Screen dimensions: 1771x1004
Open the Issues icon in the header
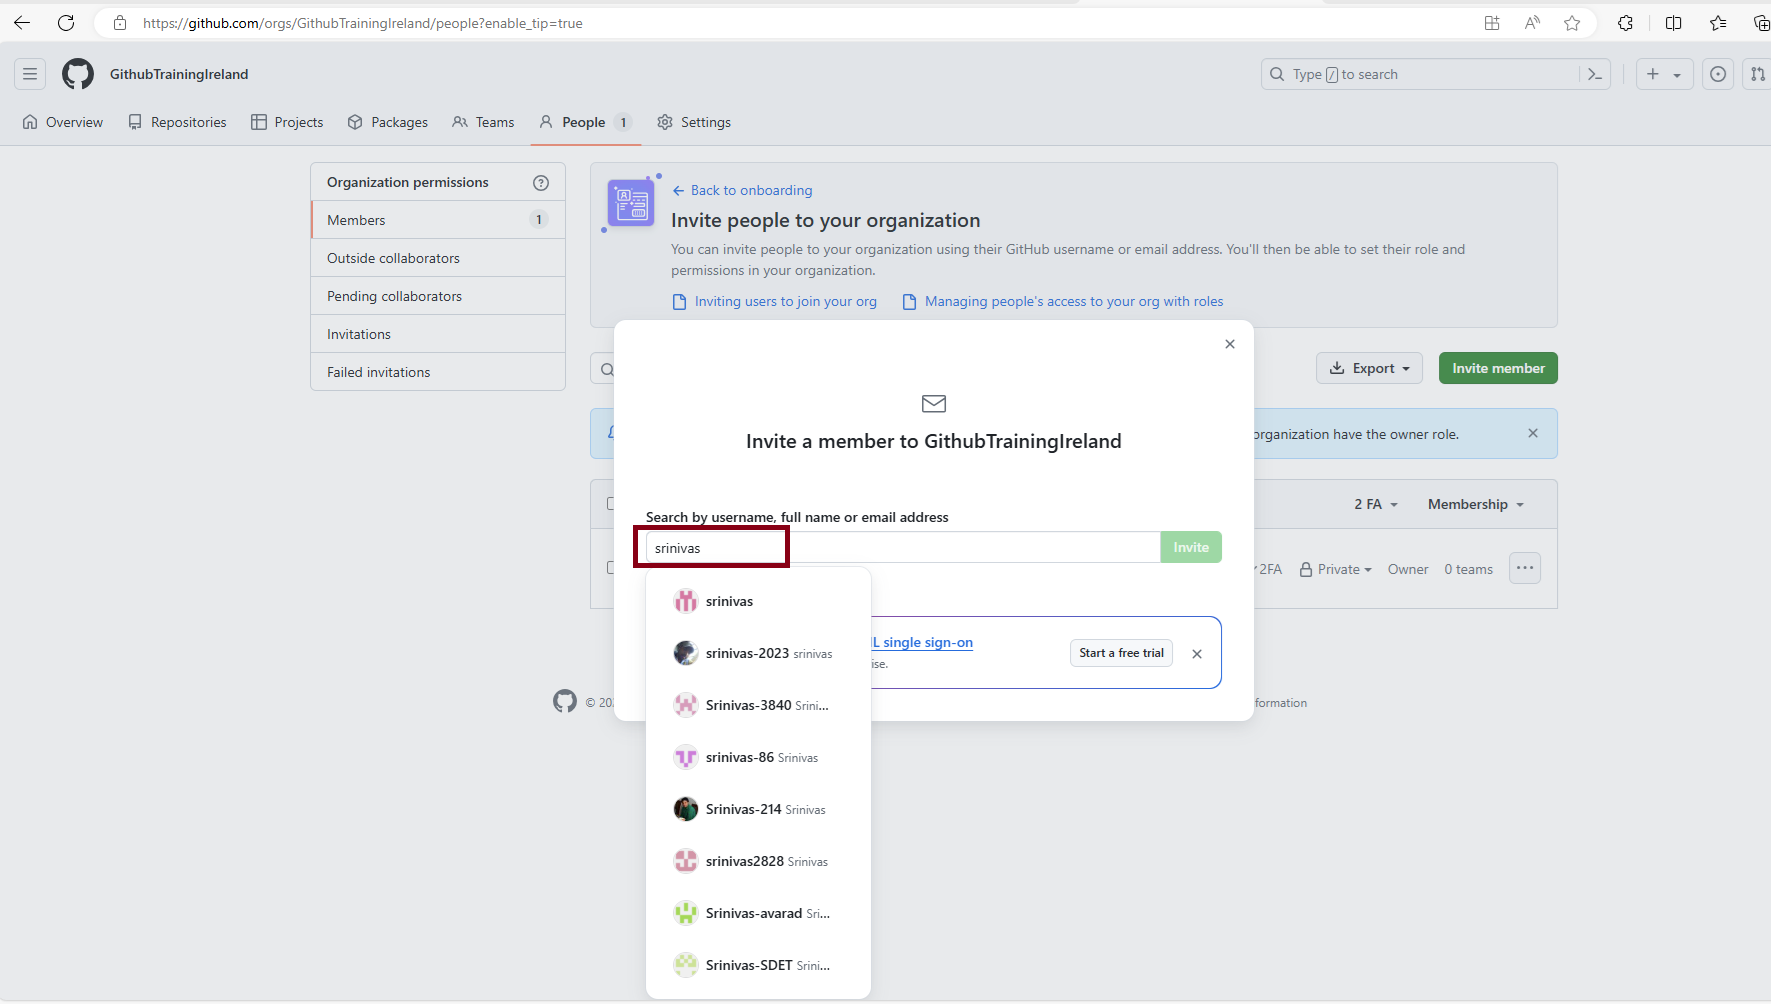(1718, 74)
